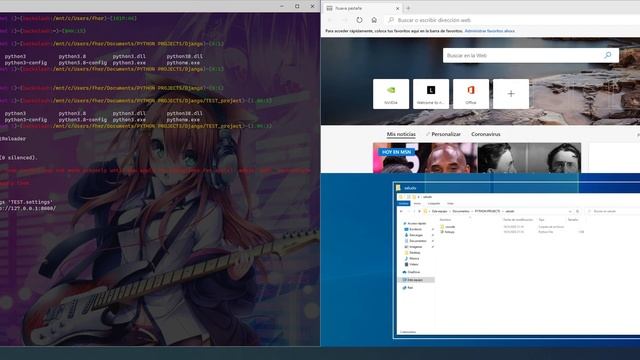640x360 pixels.
Task: Select Documentos in Explorer breadcrumb path
Action: click(461, 211)
